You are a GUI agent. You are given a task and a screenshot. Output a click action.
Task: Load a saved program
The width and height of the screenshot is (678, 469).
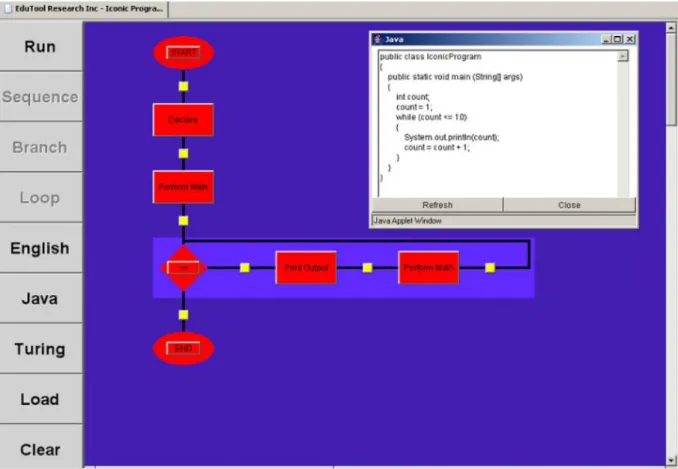pyautogui.click(x=40, y=399)
